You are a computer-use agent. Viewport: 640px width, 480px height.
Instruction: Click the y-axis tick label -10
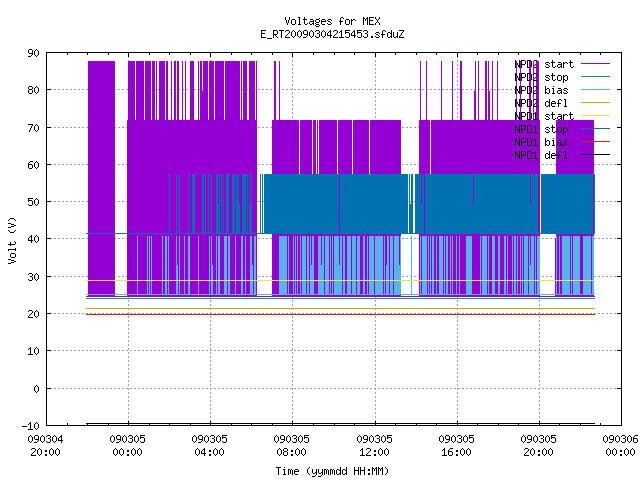31,426
